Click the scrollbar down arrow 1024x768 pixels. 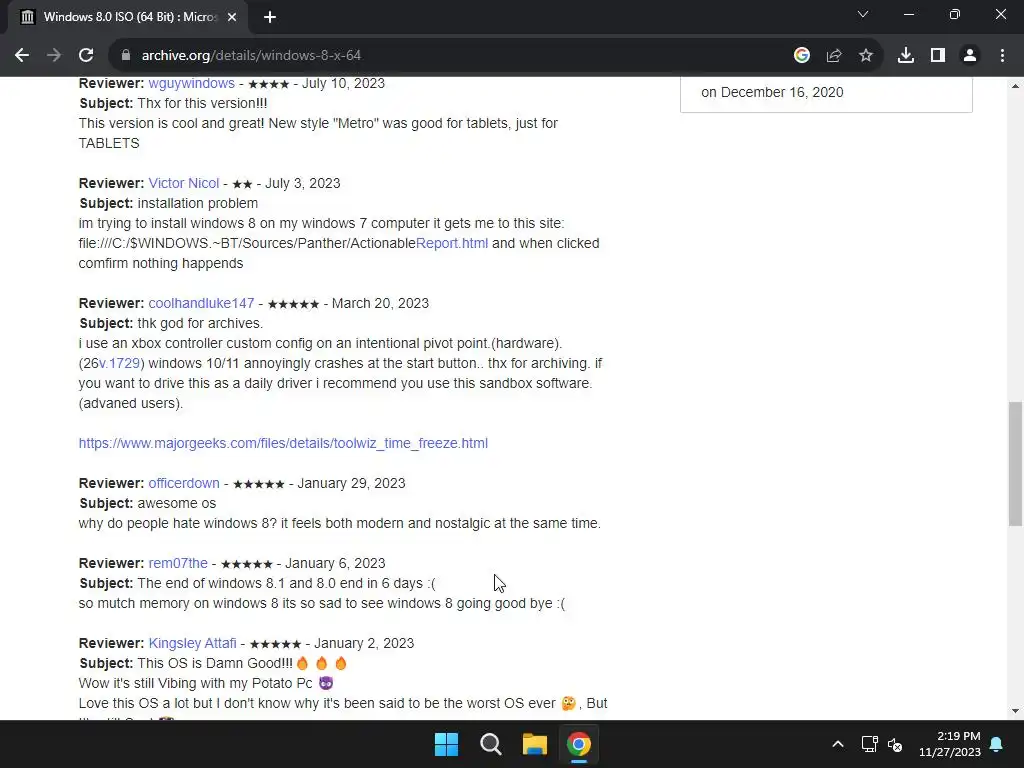pos(1015,711)
